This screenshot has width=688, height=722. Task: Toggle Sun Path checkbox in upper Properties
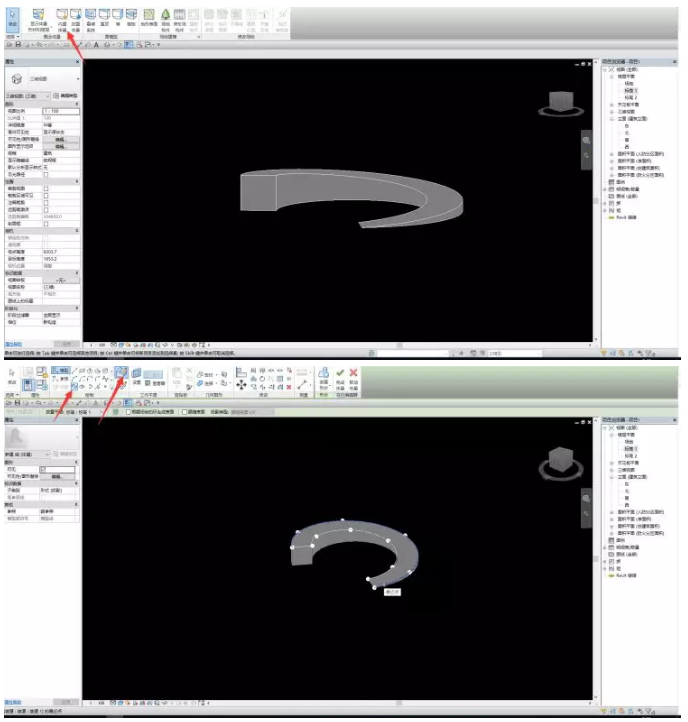[x=46, y=175]
